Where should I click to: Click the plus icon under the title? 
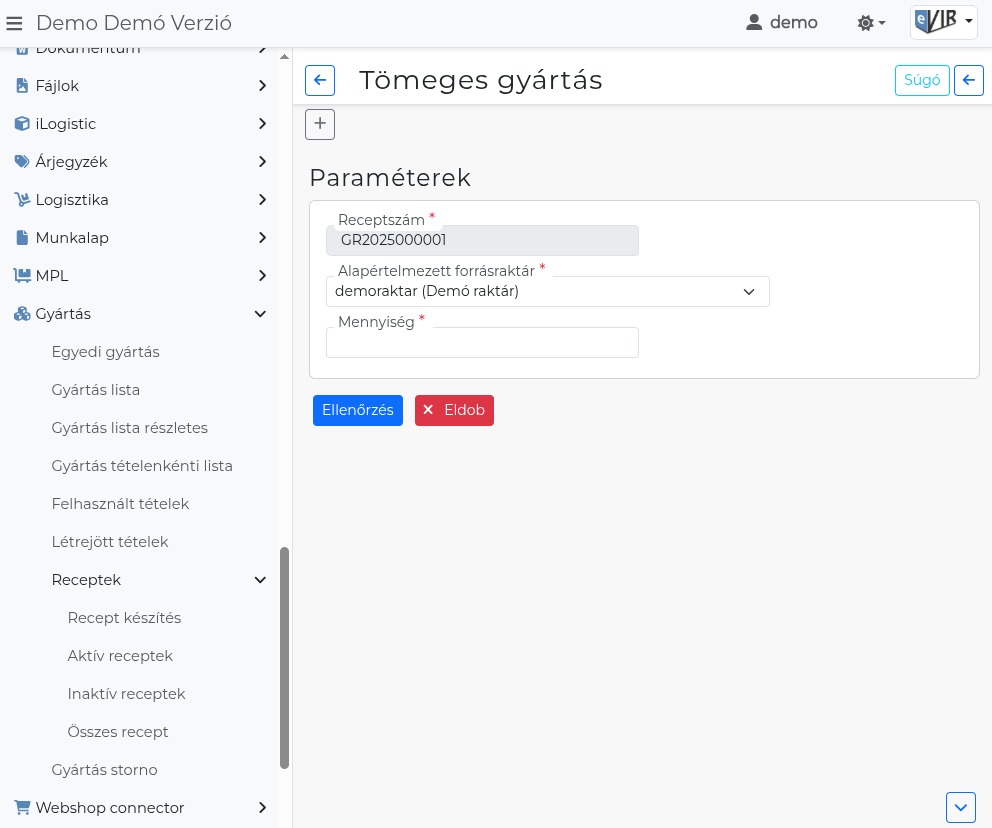tap(320, 124)
